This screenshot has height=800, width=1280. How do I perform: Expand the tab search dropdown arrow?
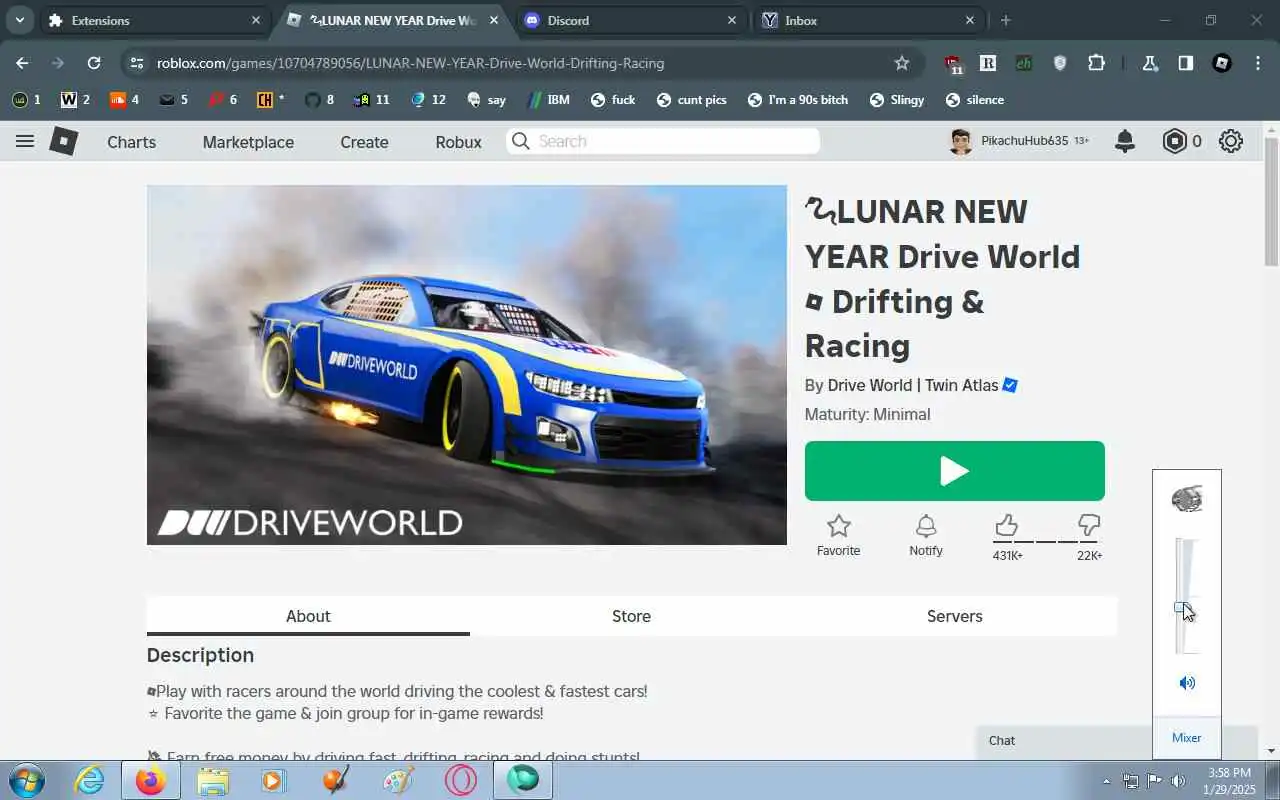click(19, 20)
